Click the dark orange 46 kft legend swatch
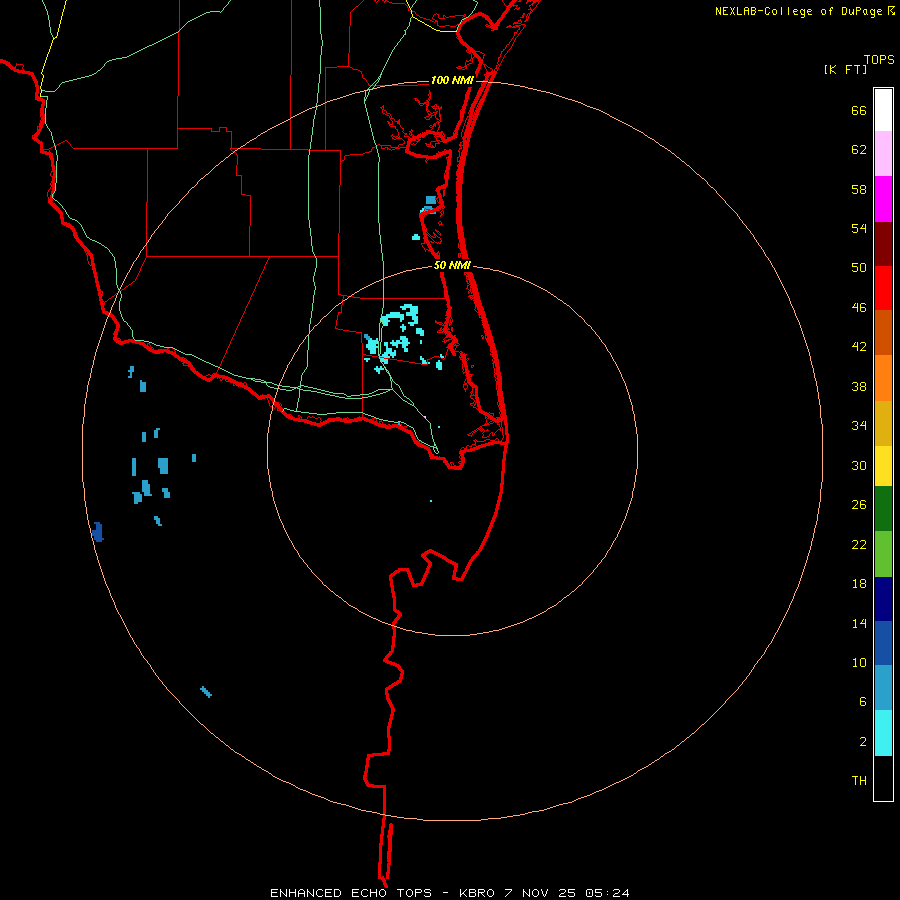The width and height of the screenshot is (900, 900). tap(883, 333)
